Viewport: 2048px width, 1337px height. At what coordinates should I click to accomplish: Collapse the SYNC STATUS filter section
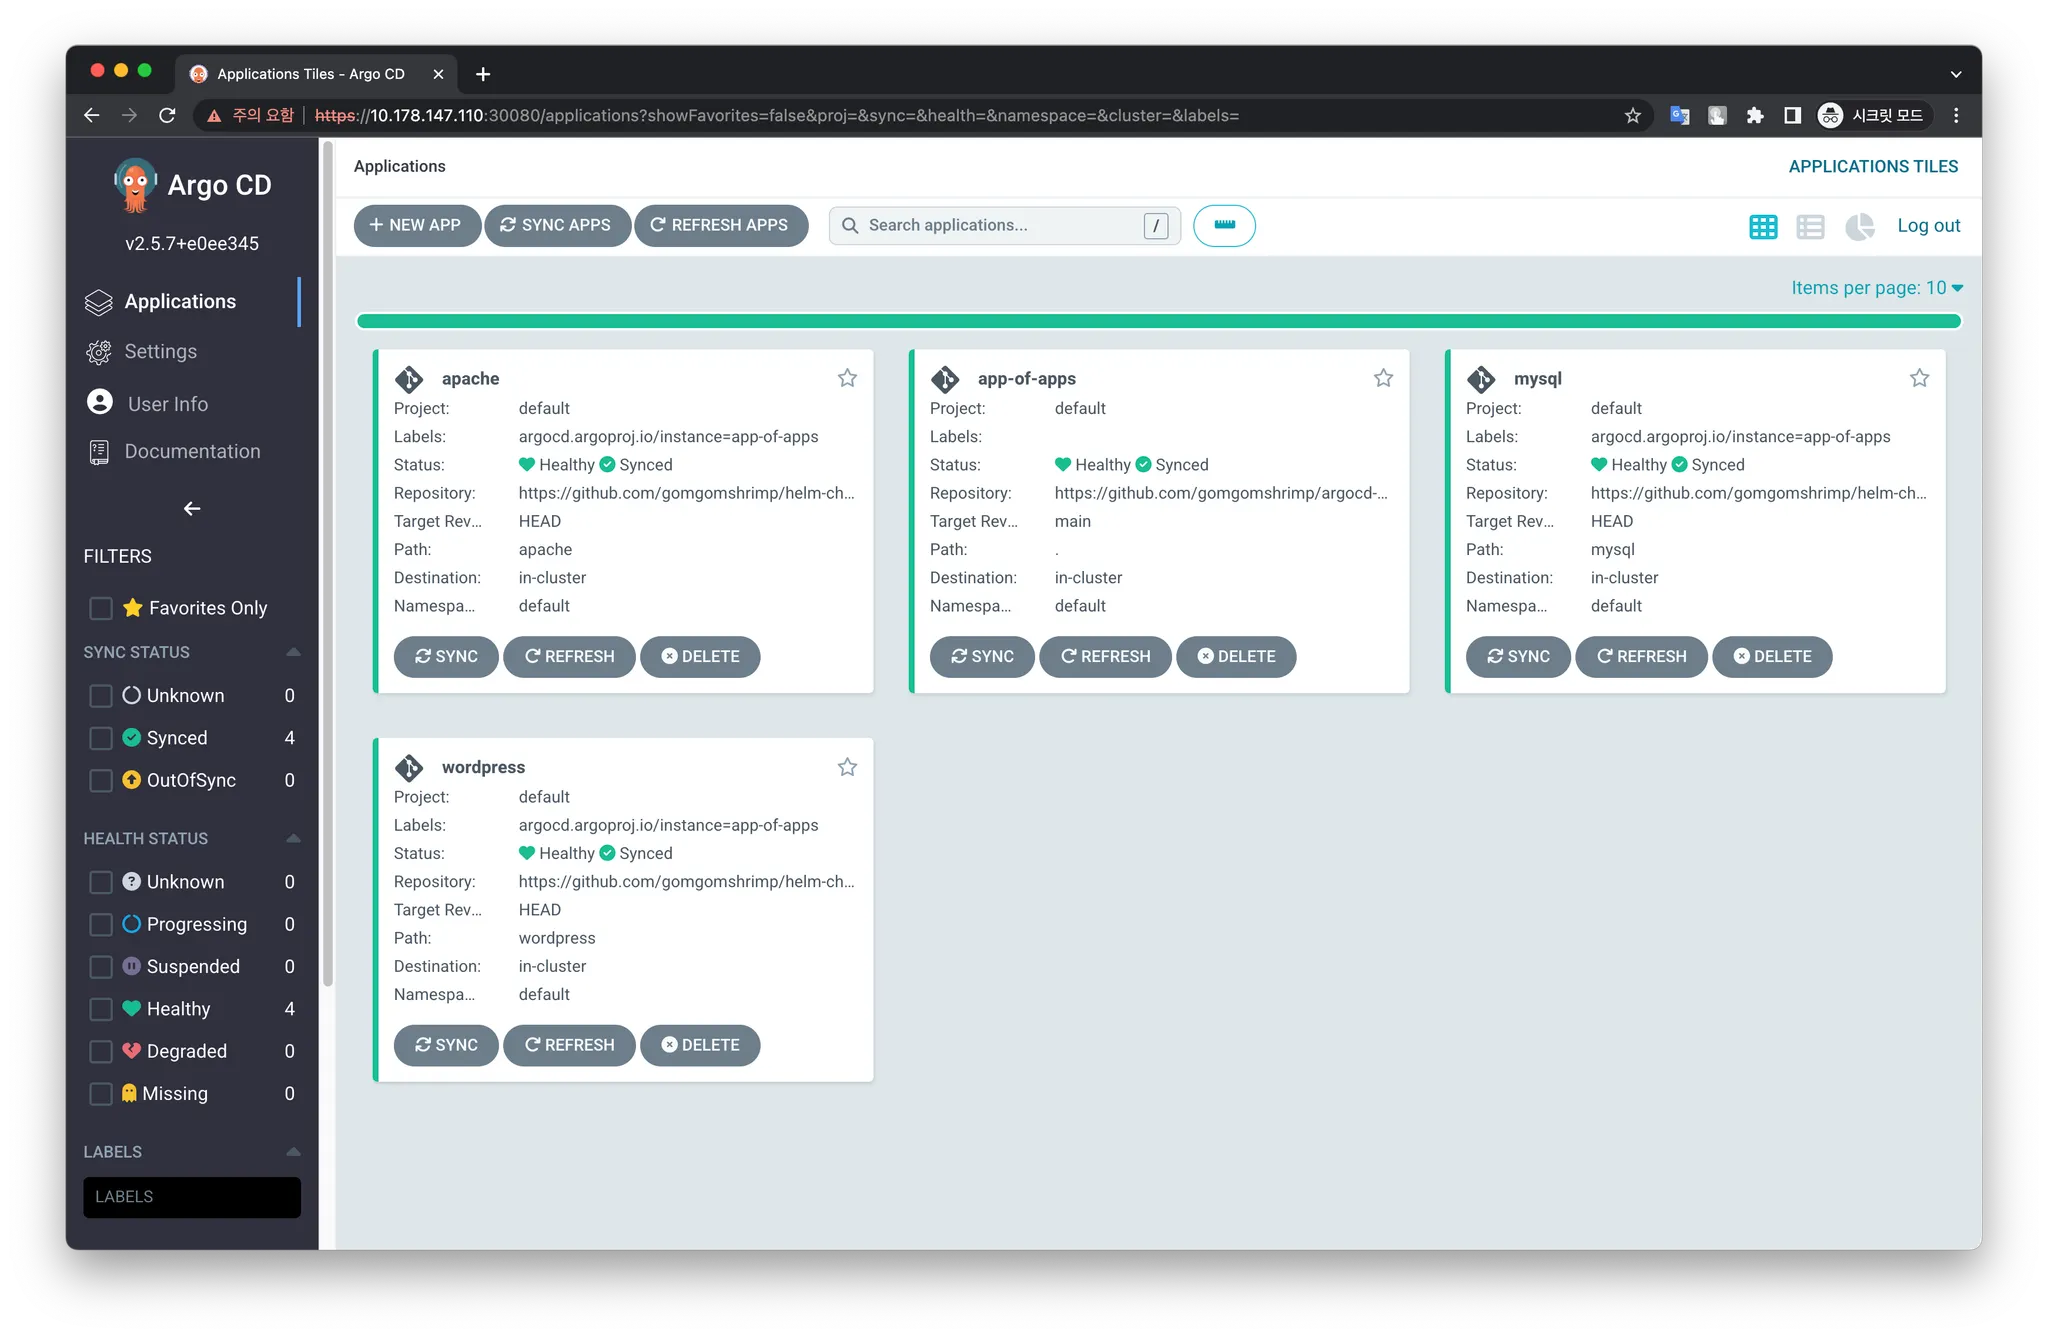tap(293, 652)
